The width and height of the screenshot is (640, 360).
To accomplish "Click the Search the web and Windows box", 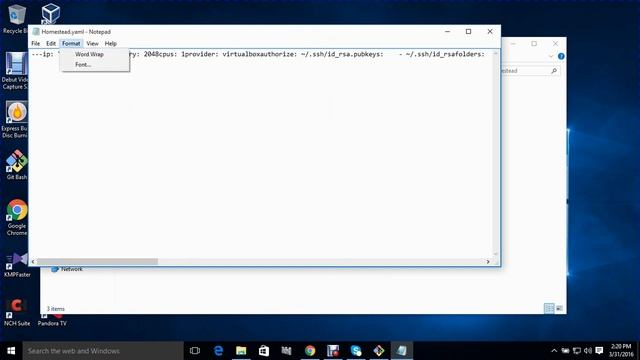I will [x=103, y=351].
